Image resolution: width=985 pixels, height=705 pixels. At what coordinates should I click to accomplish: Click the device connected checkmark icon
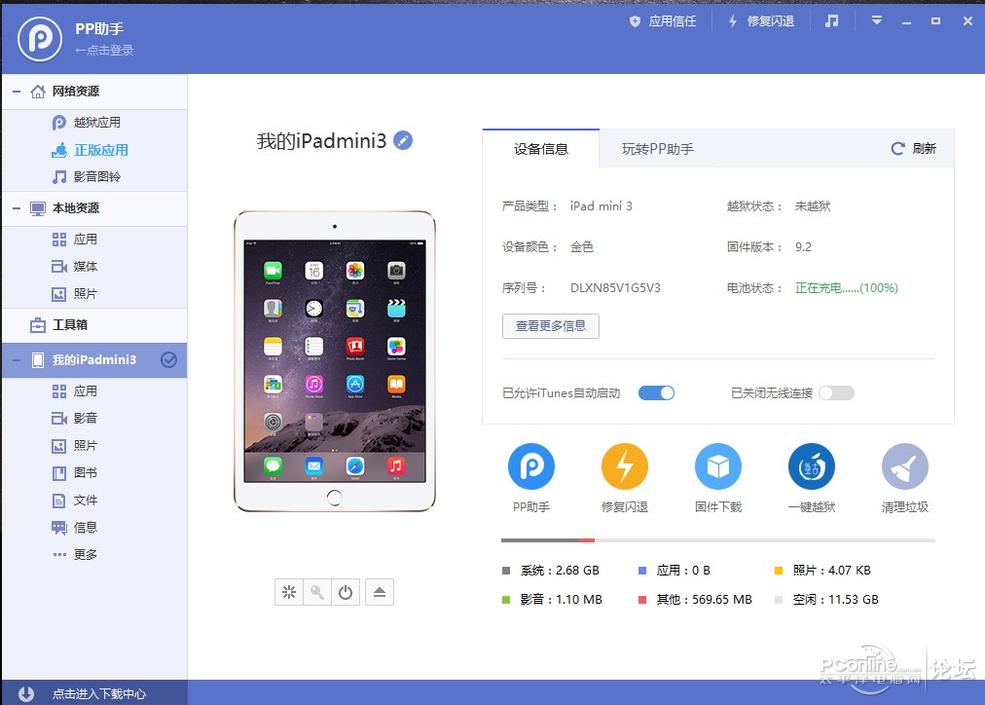(x=169, y=360)
